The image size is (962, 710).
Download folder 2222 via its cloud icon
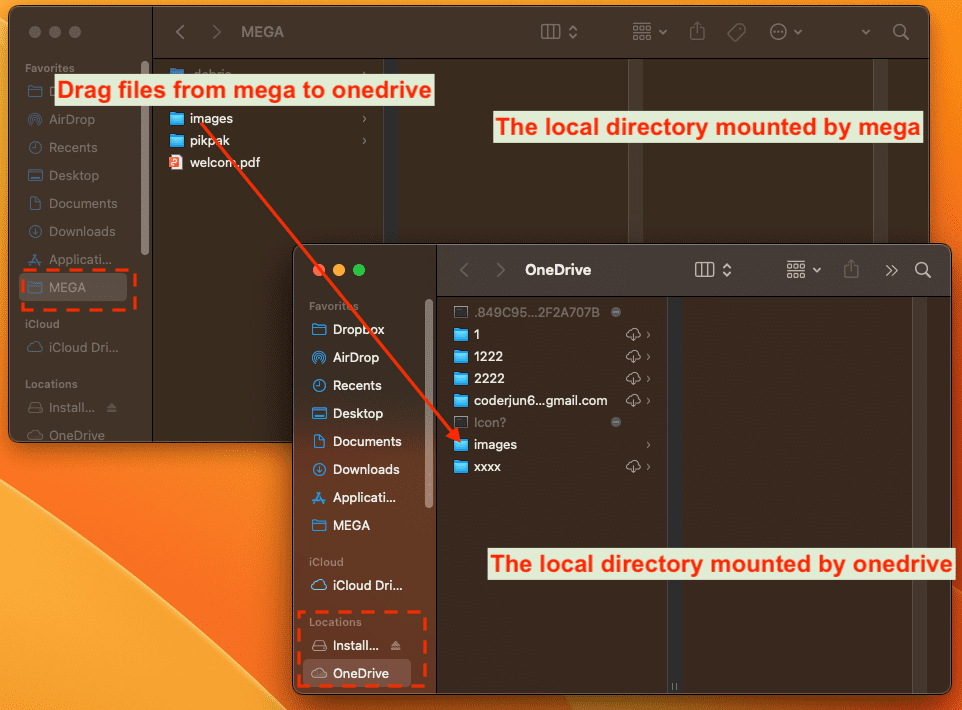[633, 379]
